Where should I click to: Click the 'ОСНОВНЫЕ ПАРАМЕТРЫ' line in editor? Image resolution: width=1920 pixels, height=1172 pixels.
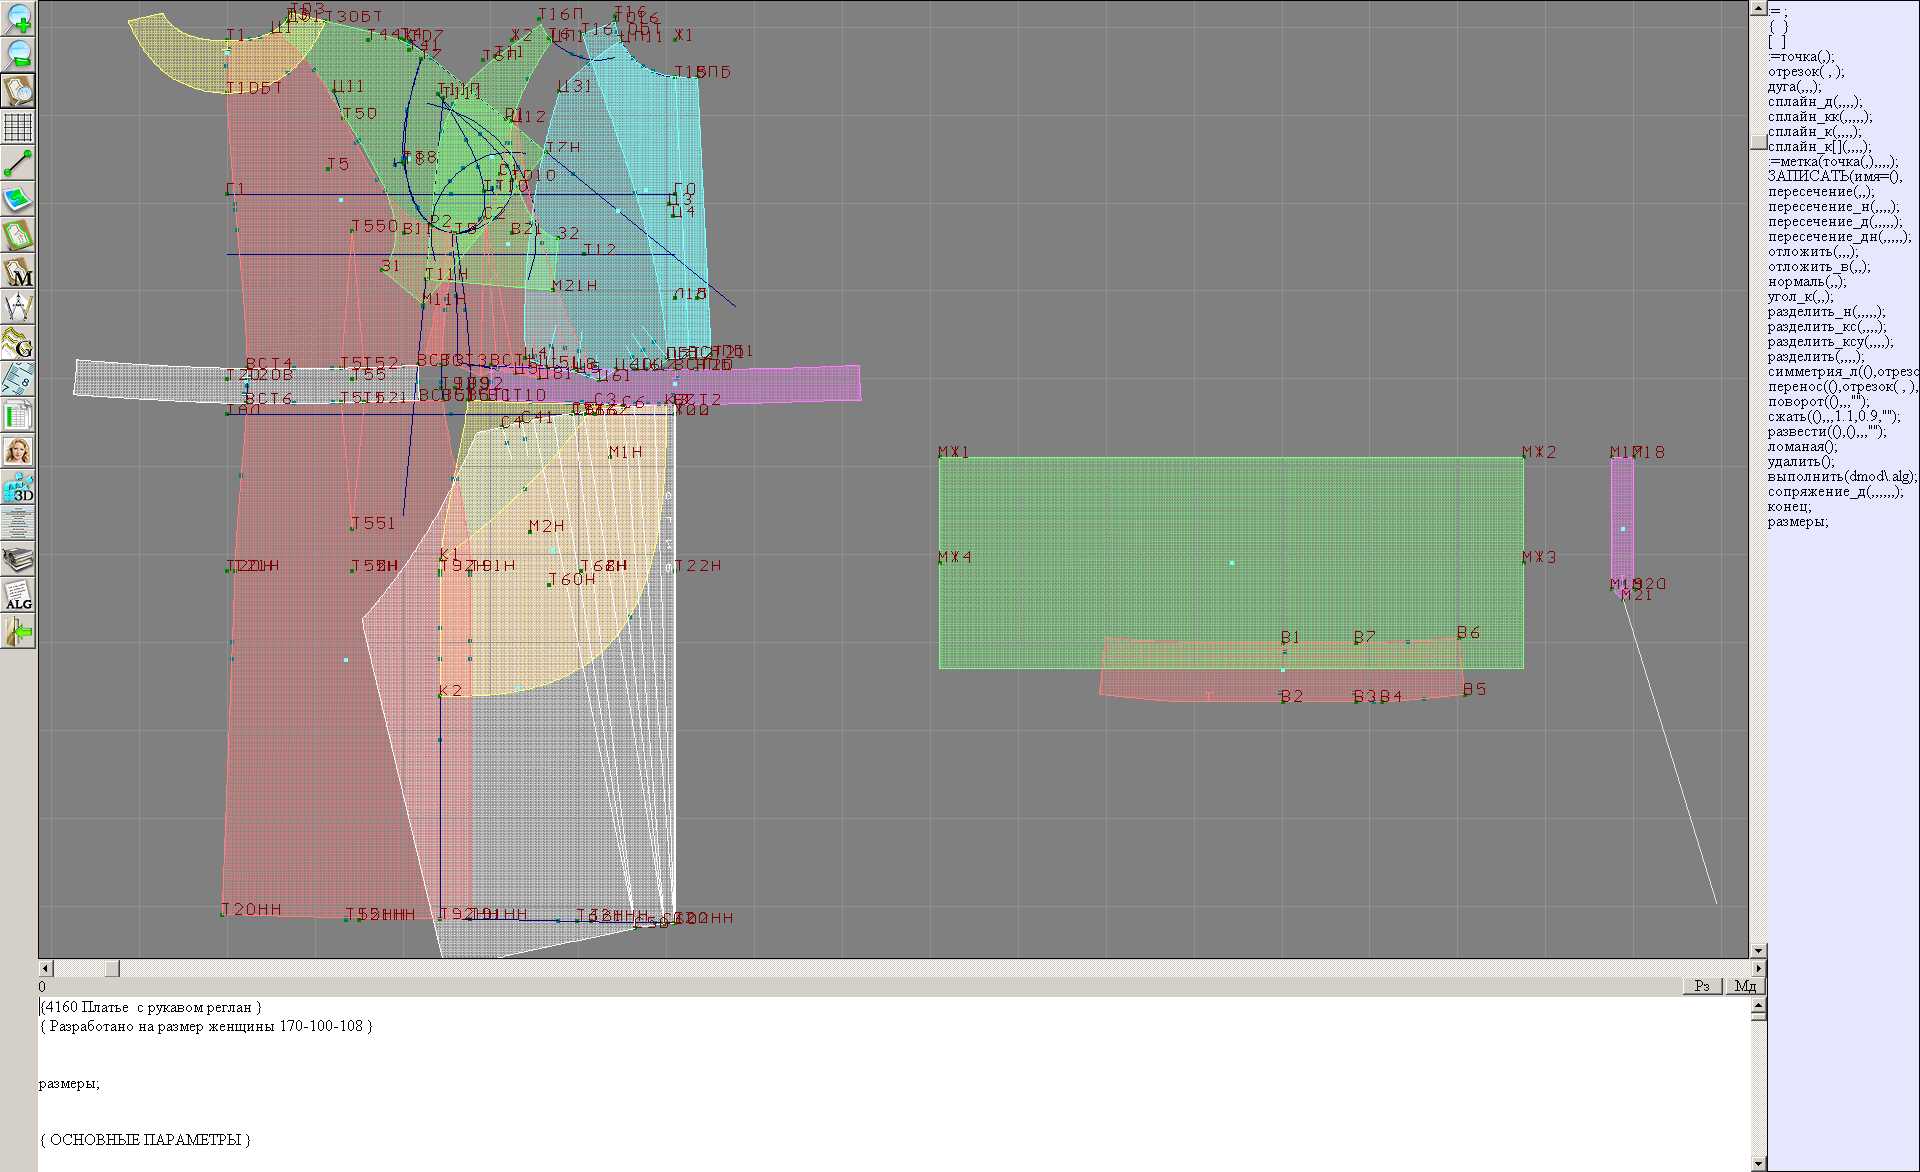[x=146, y=1140]
